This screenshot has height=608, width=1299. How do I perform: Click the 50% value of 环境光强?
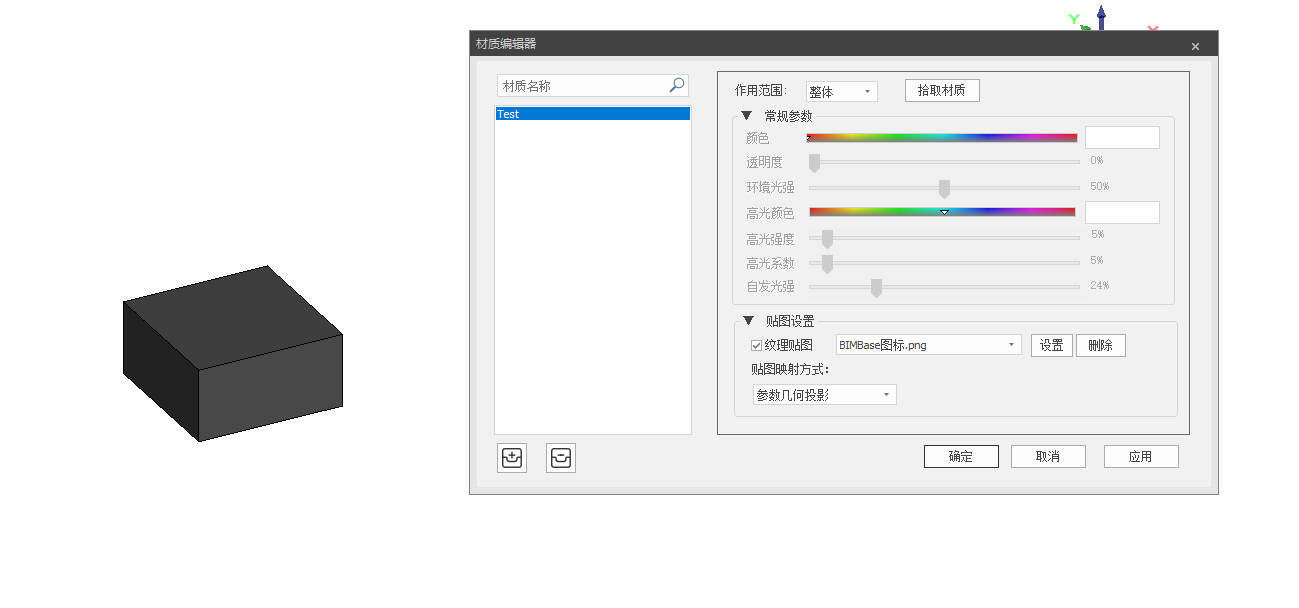[1100, 187]
